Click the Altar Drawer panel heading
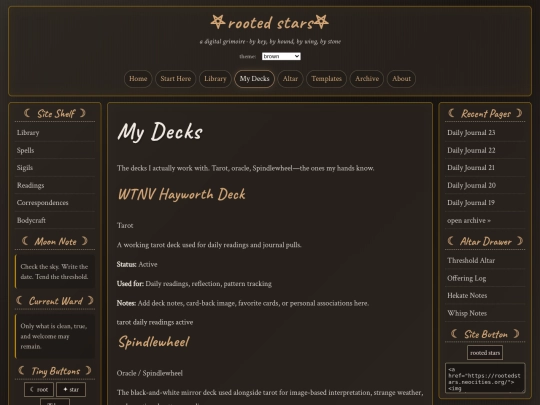540x405 pixels. [485, 241]
